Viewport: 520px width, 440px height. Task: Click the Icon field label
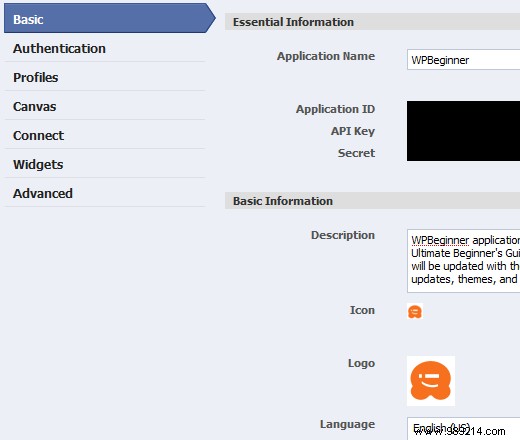362,310
